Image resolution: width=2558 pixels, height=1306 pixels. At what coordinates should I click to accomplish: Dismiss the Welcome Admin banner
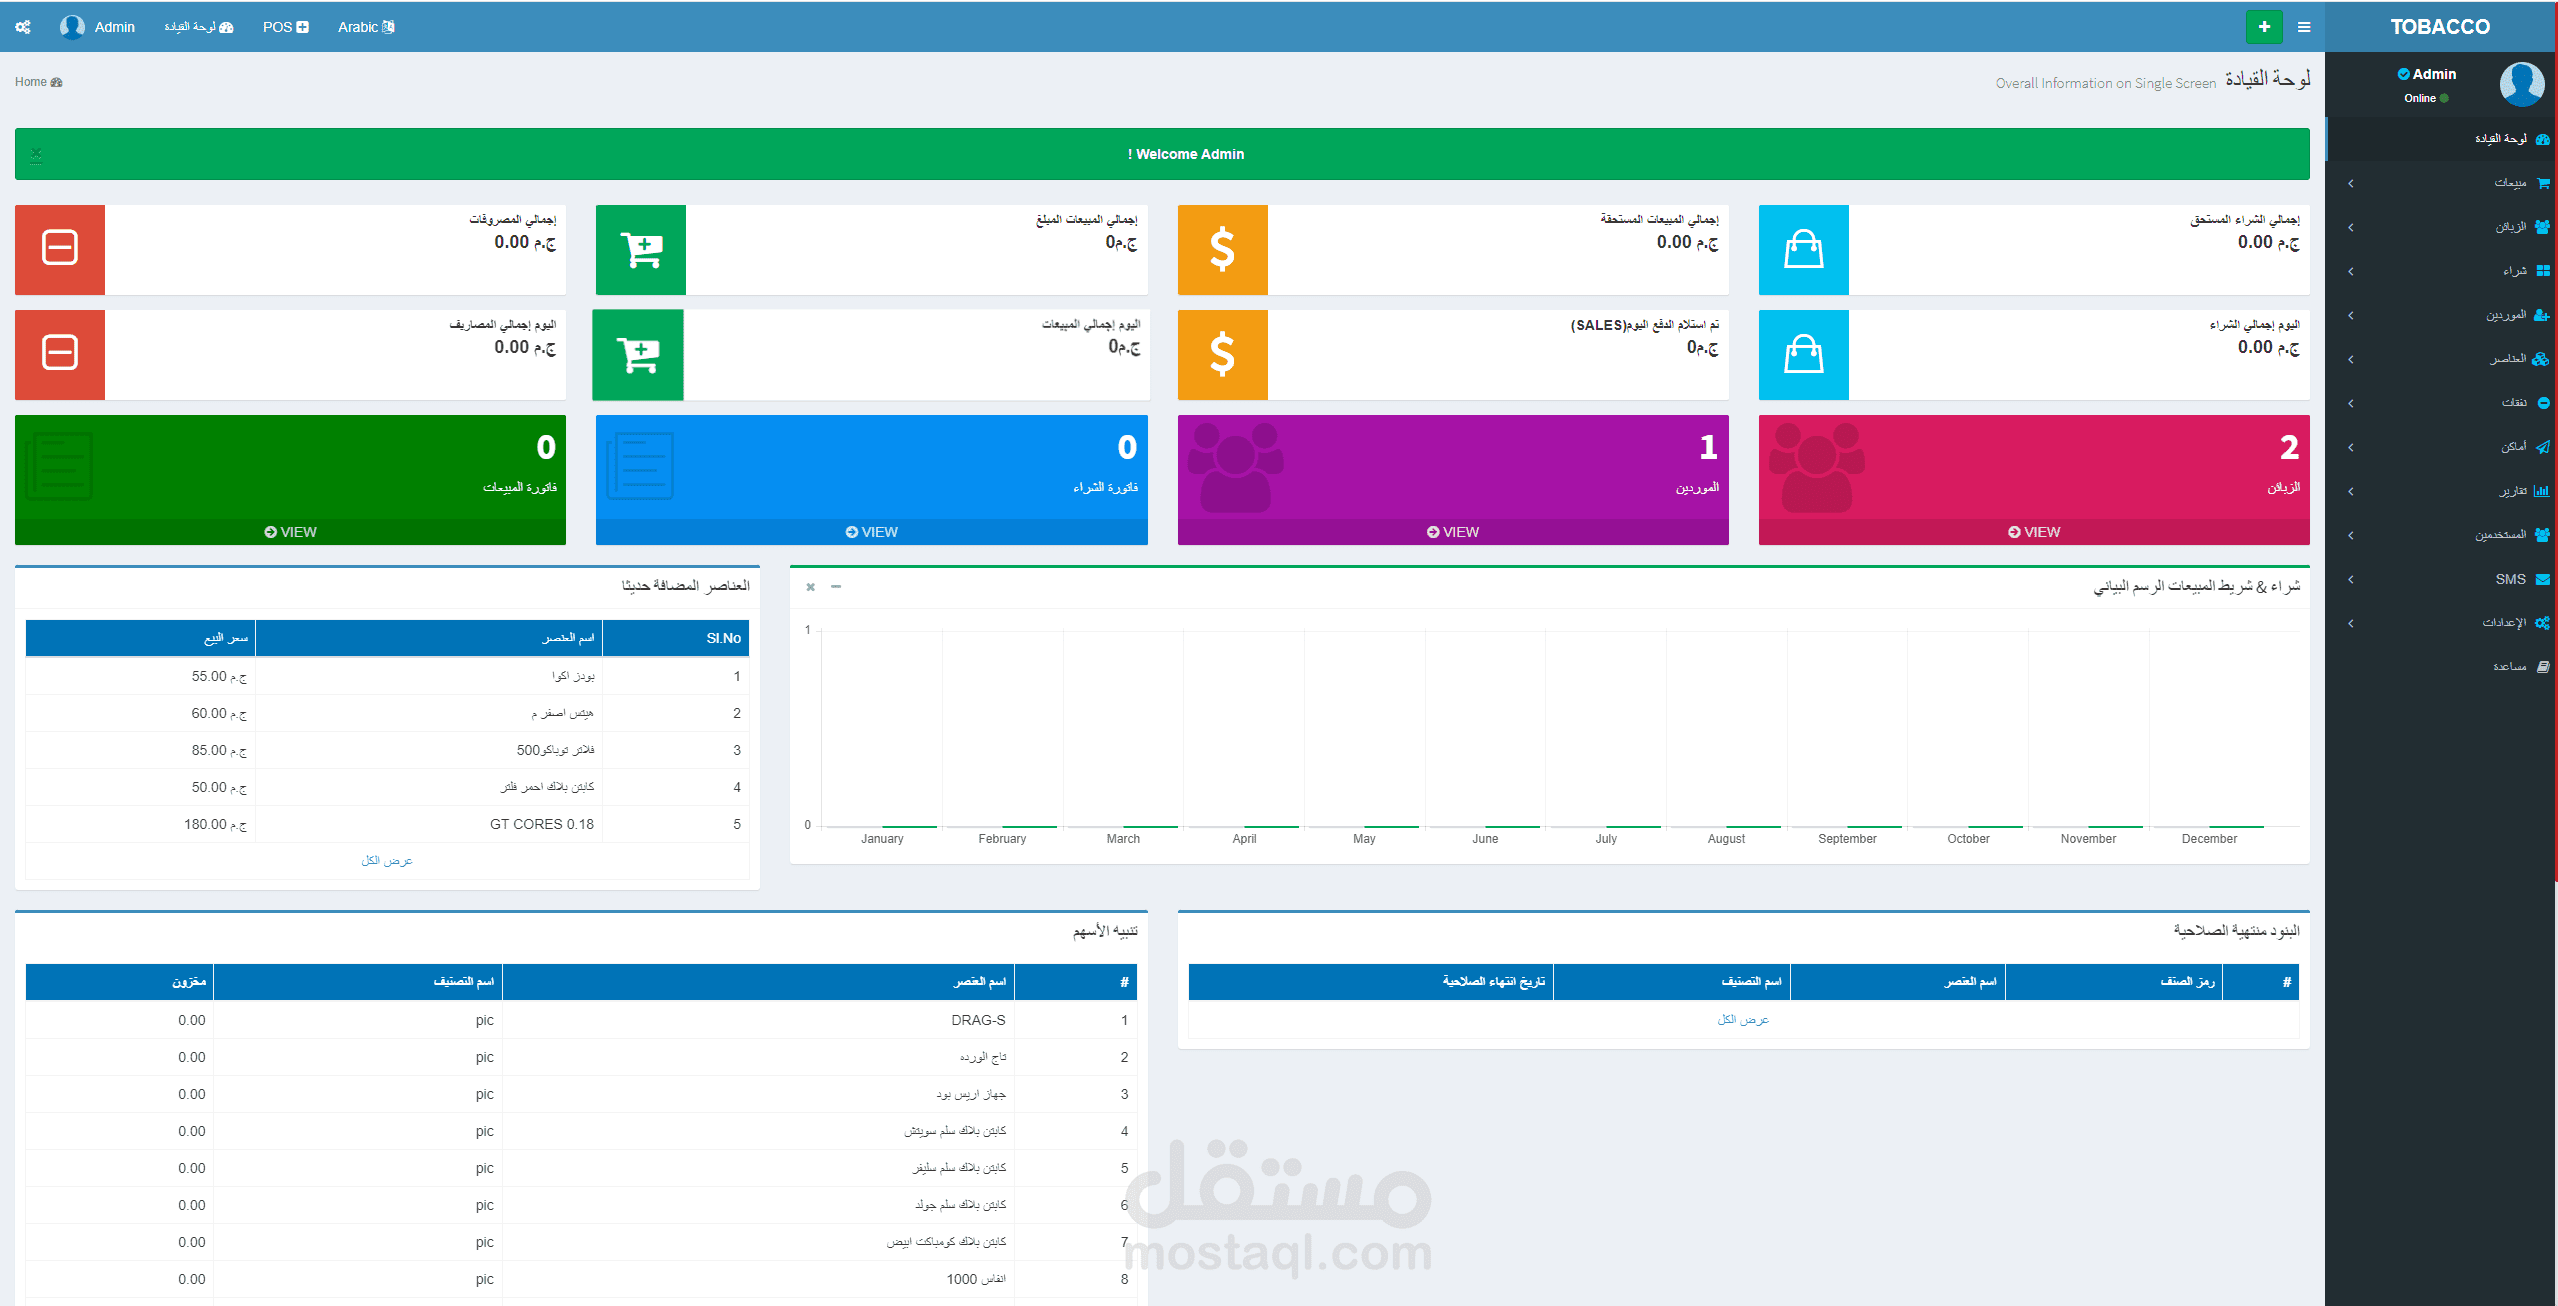pyautogui.click(x=36, y=154)
